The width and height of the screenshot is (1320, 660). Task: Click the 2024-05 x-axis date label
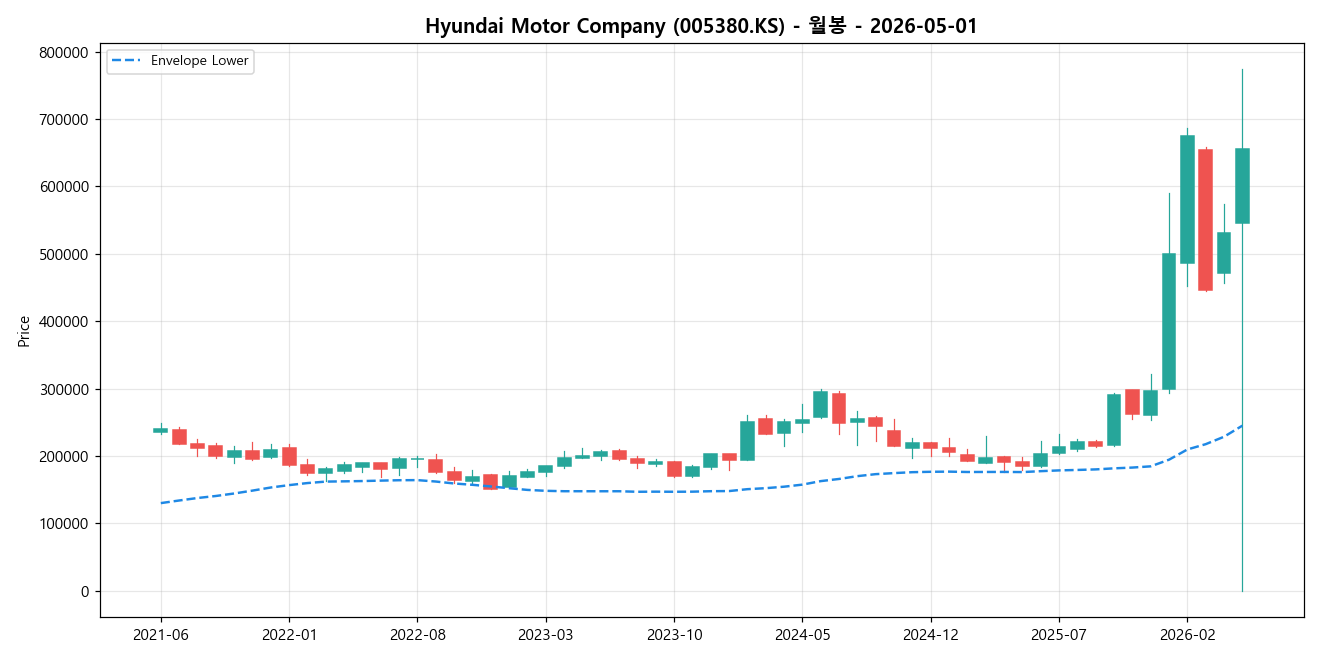[802, 634]
